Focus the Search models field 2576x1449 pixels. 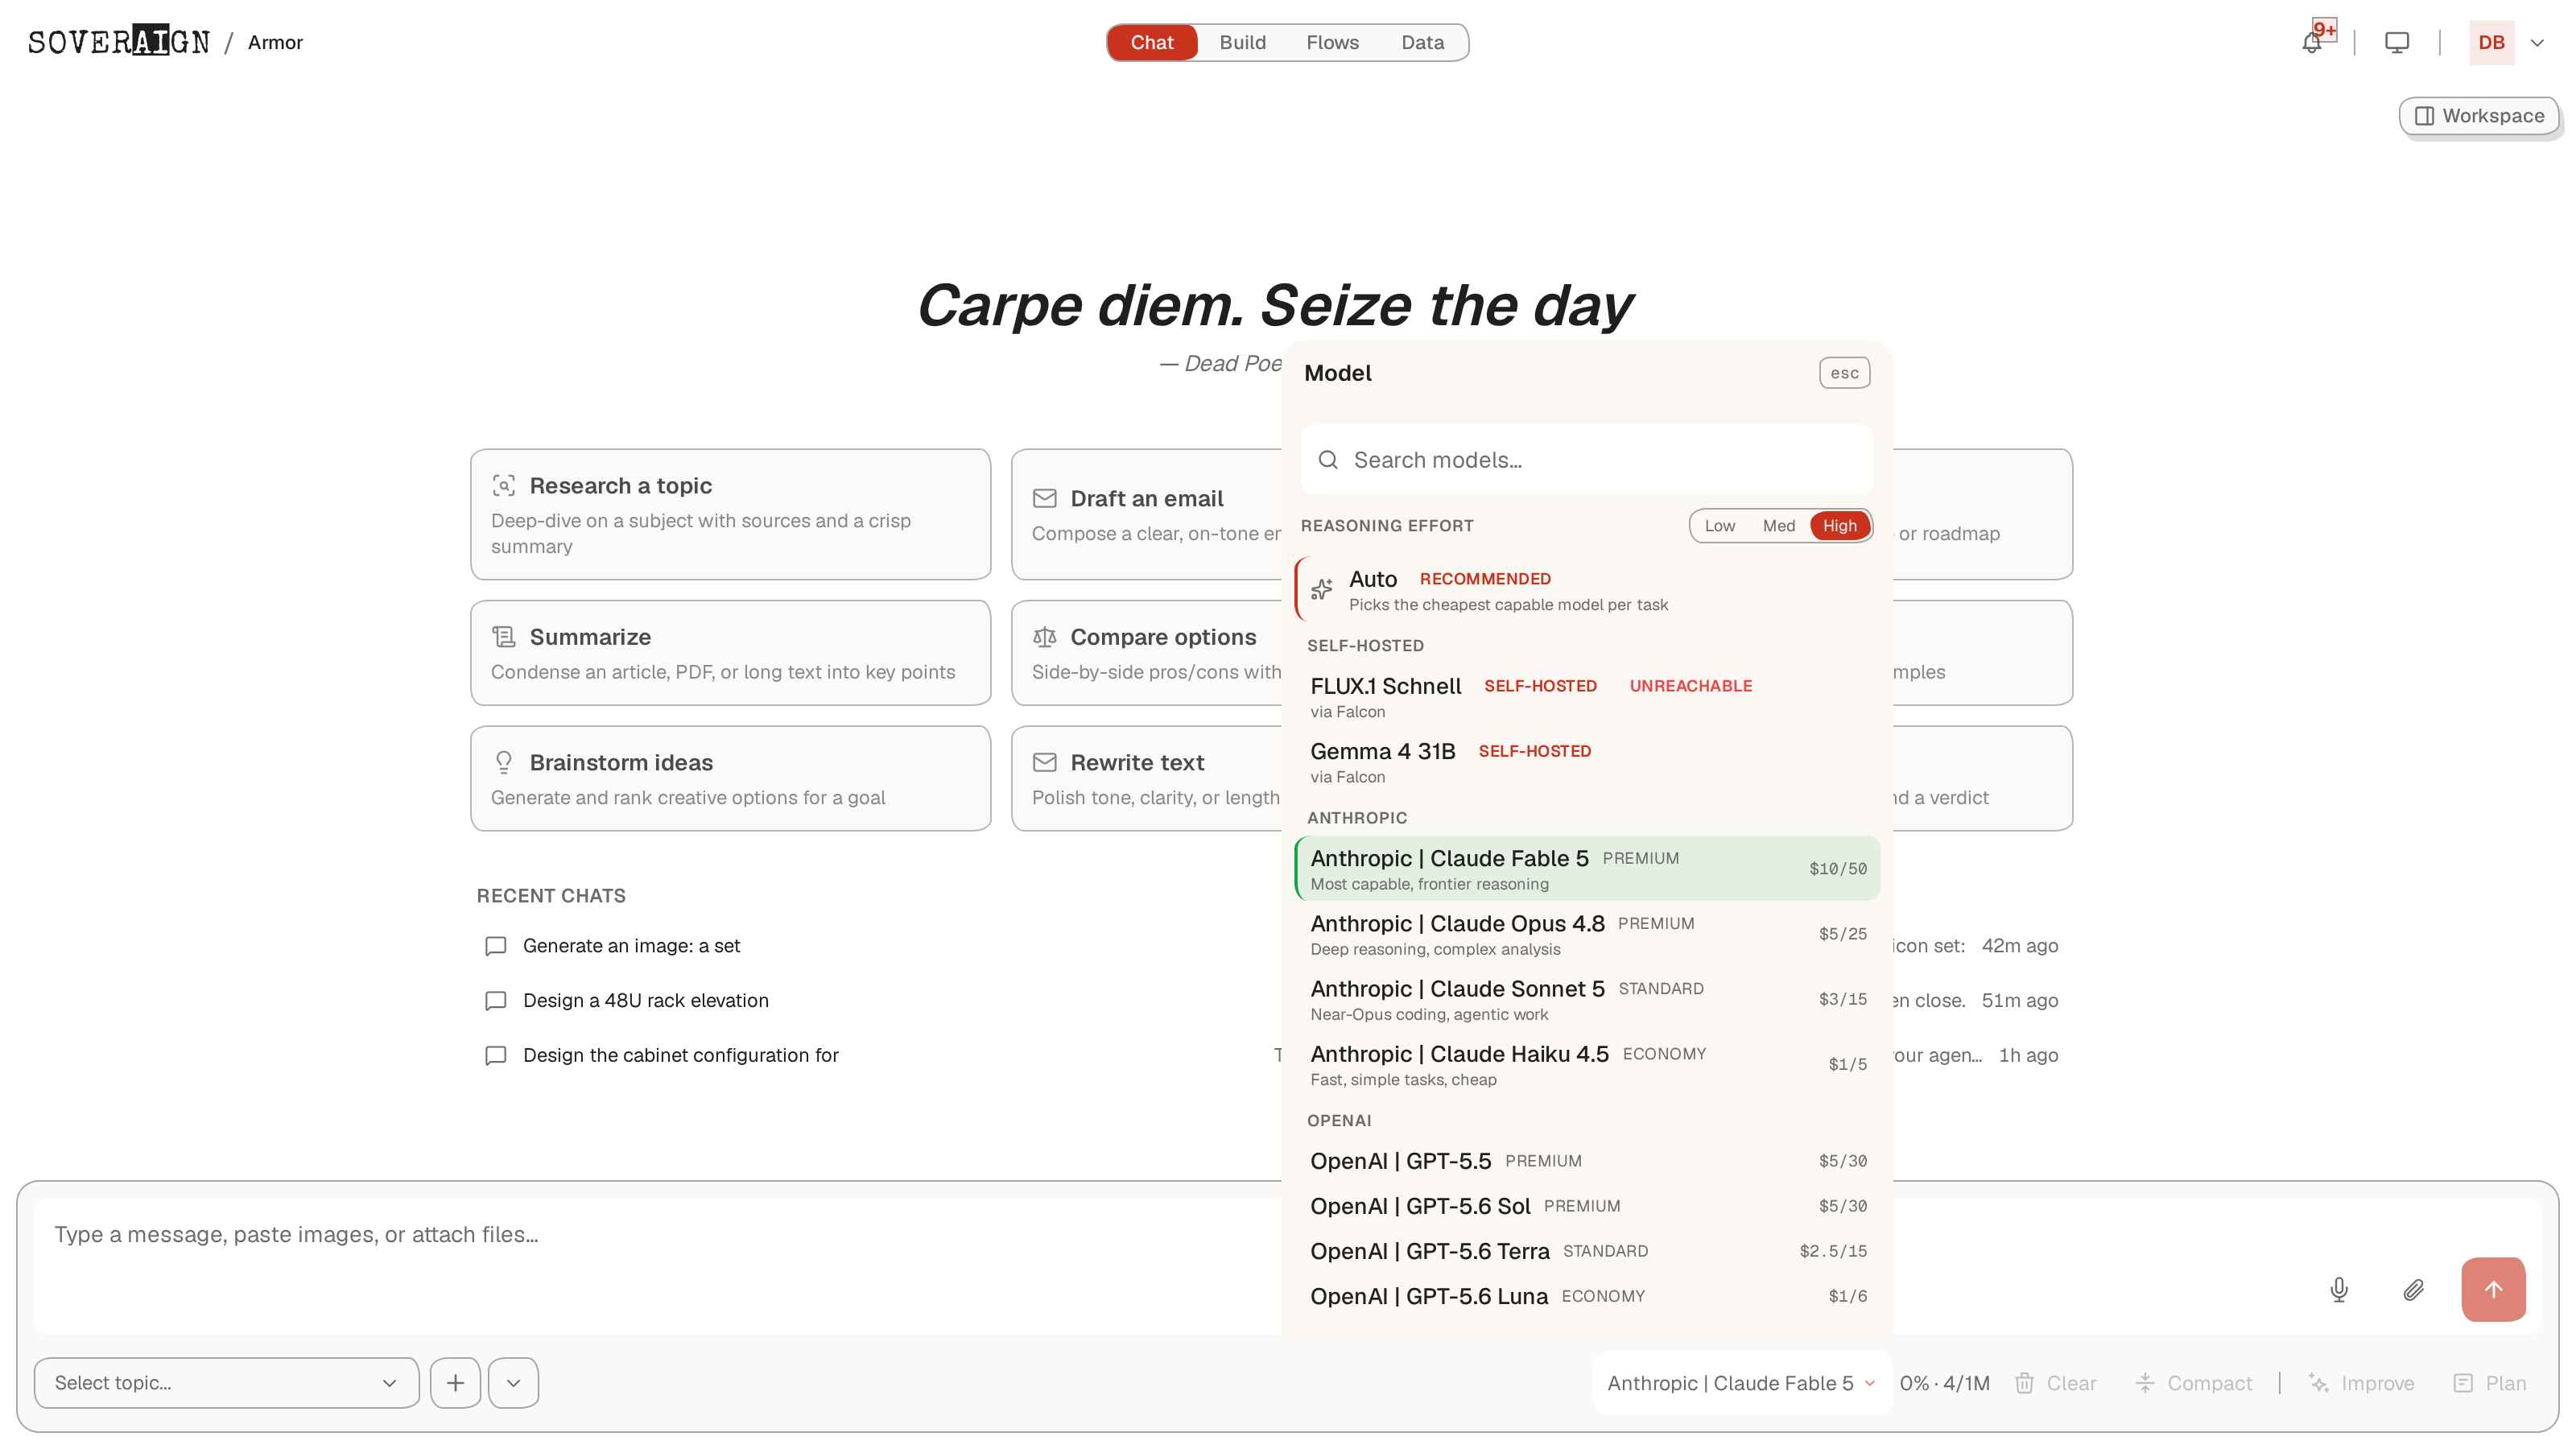(x=1586, y=460)
